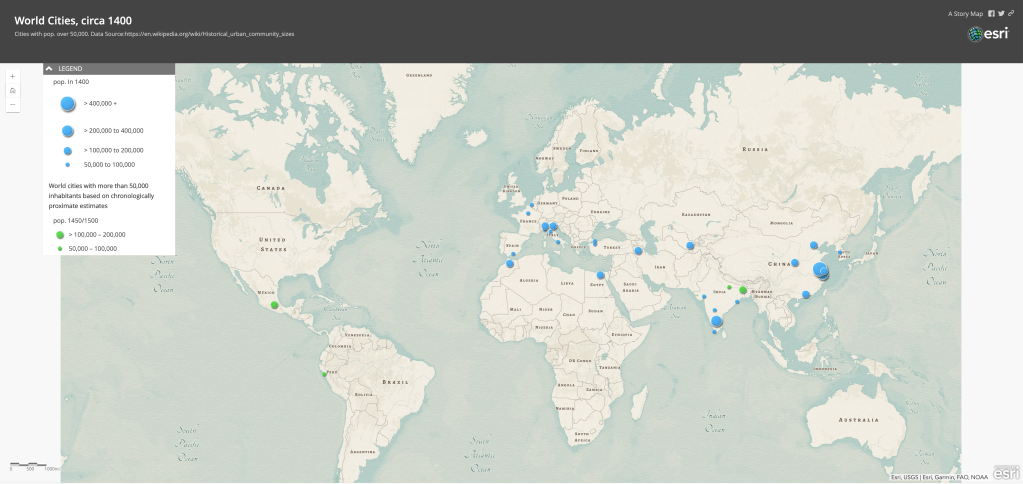The image size is (1023, 484).
Task: Open the "A Story Map" link
Action: [965, 13]
